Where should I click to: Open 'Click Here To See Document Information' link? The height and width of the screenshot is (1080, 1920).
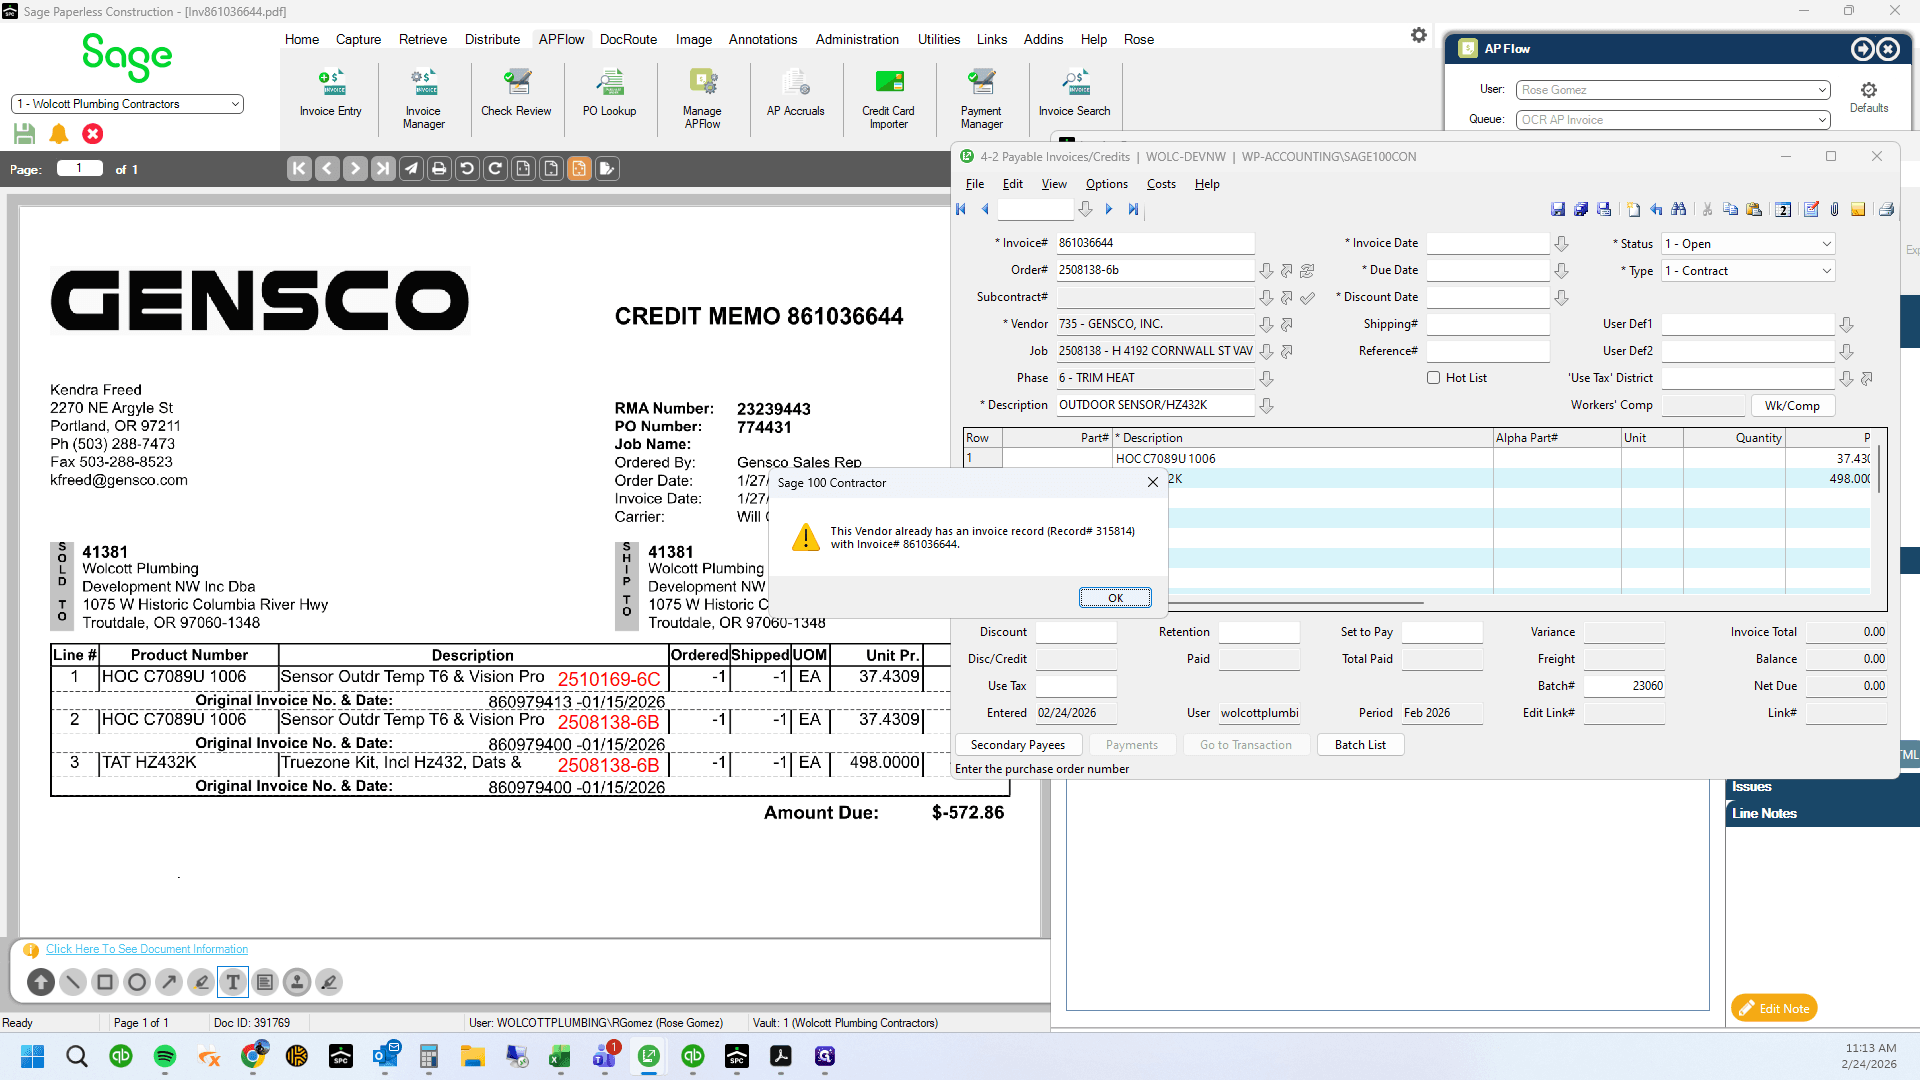coord(147,950)
